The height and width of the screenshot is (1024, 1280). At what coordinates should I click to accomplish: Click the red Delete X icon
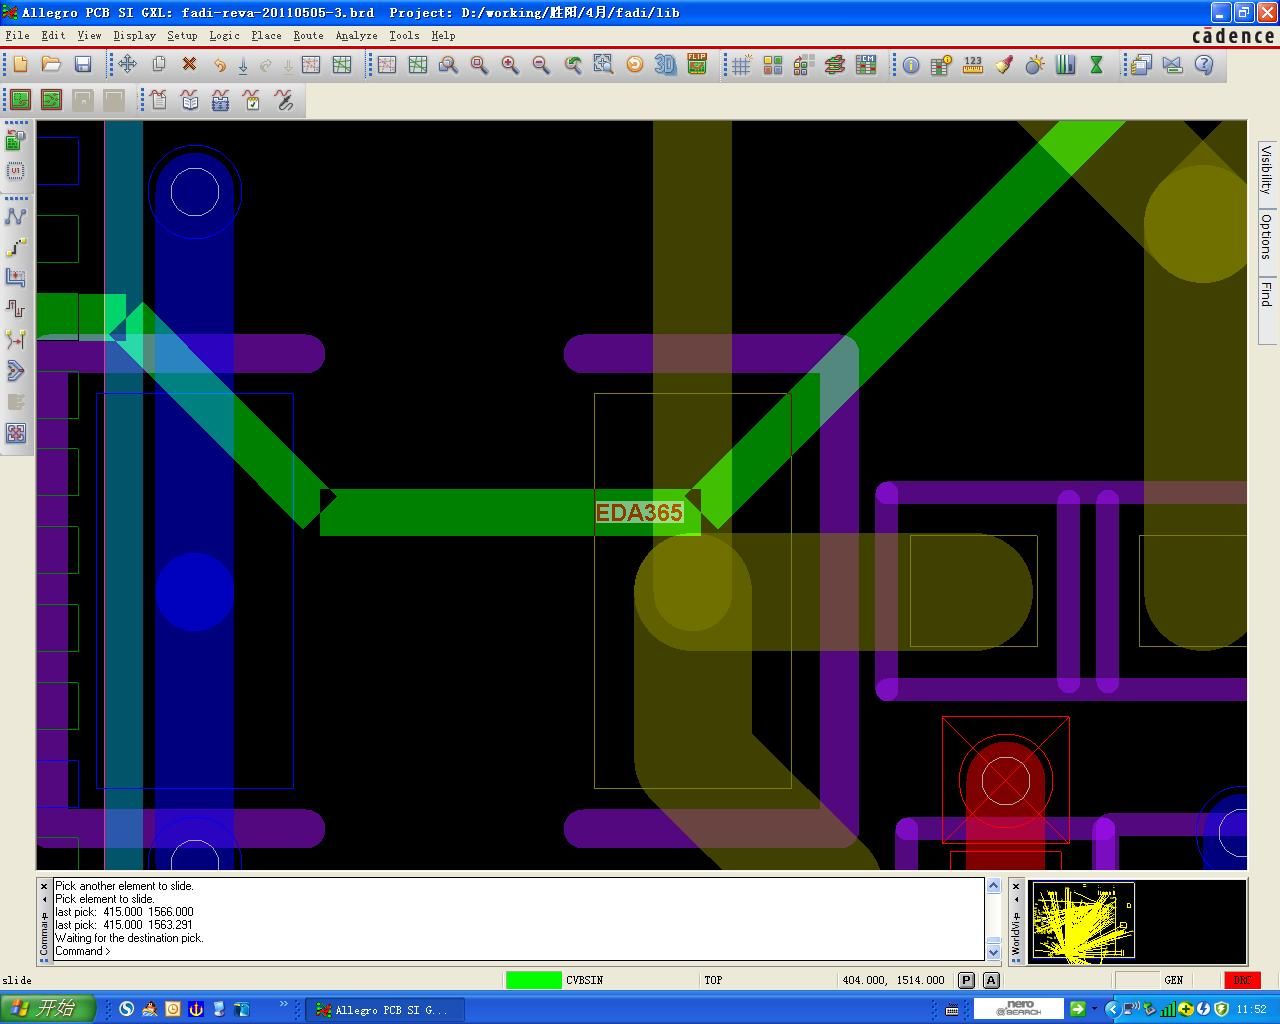(x=189, y=65)
